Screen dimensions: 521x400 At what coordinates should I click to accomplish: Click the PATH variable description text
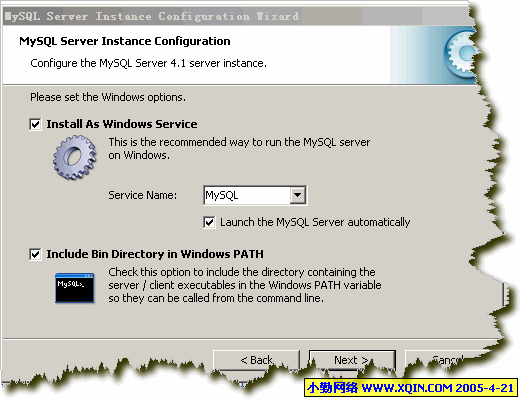(x=245, y=285)
